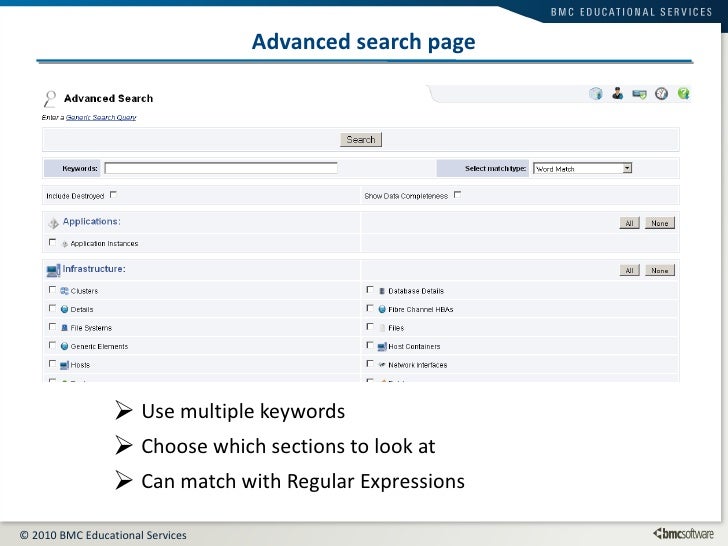This screenshot has width=728, height=546.
Task: Click None button in Applications section
Action: 660,223
